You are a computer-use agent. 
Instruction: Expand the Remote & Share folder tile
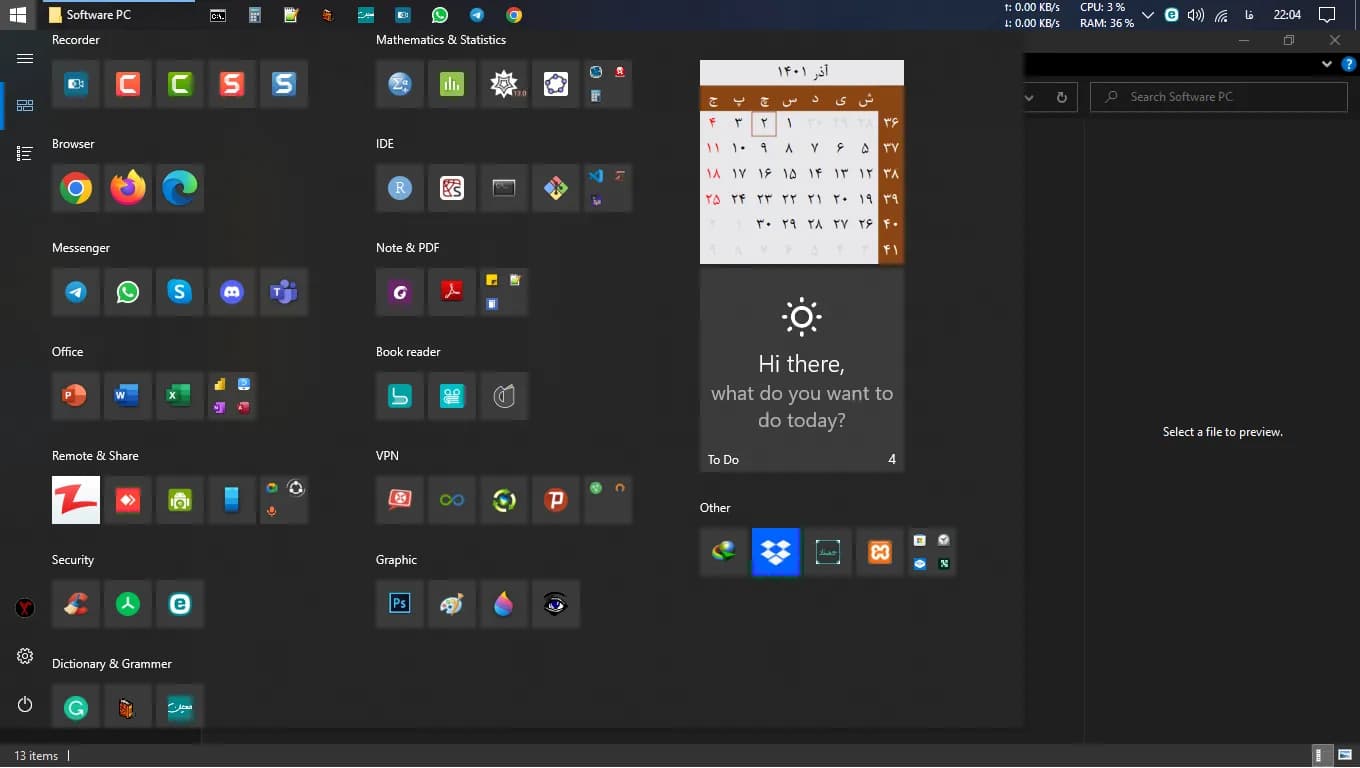click(x=284, y=500)
